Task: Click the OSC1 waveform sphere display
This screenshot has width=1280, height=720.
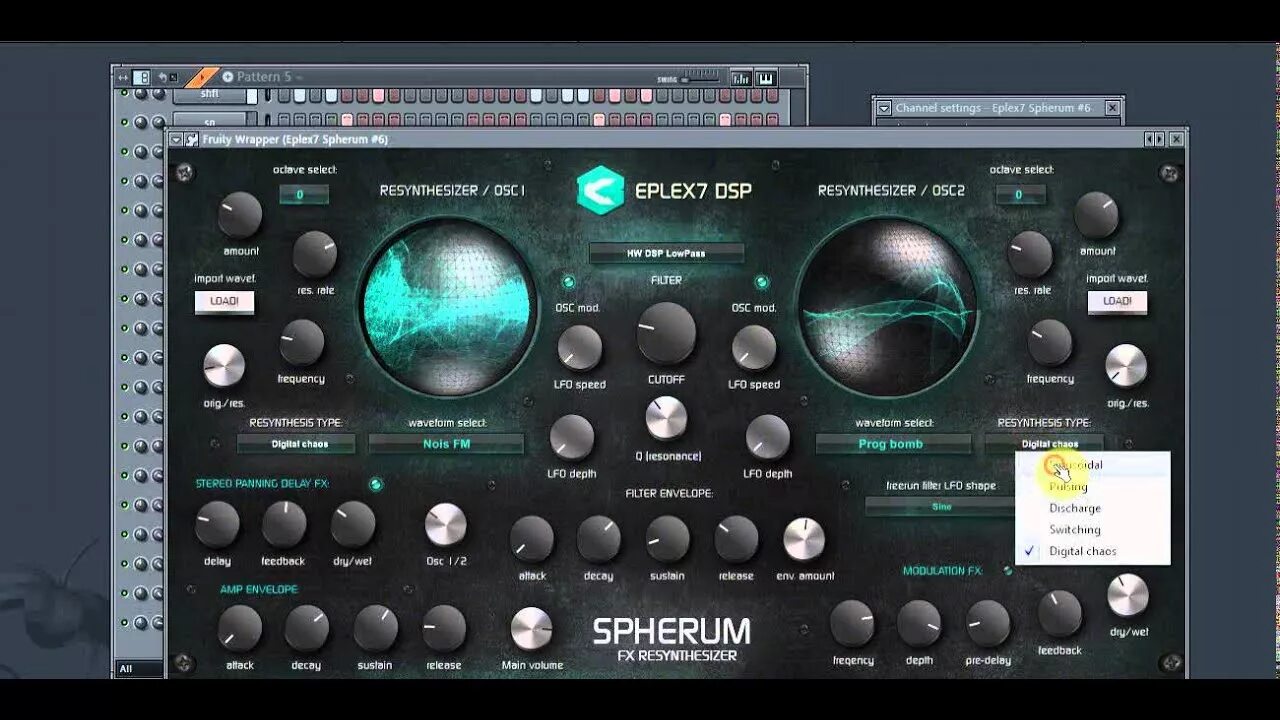Action: pos(448,306)
